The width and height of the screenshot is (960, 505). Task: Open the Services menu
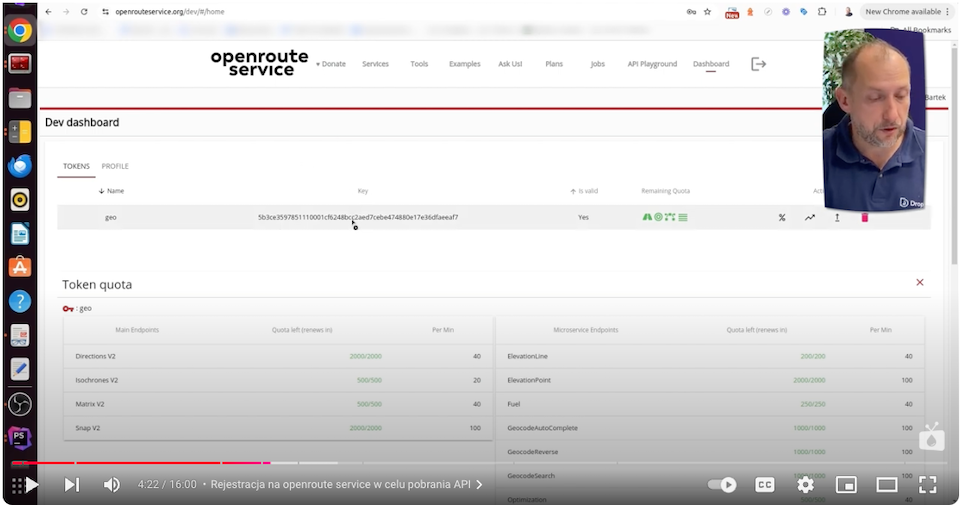375,64
